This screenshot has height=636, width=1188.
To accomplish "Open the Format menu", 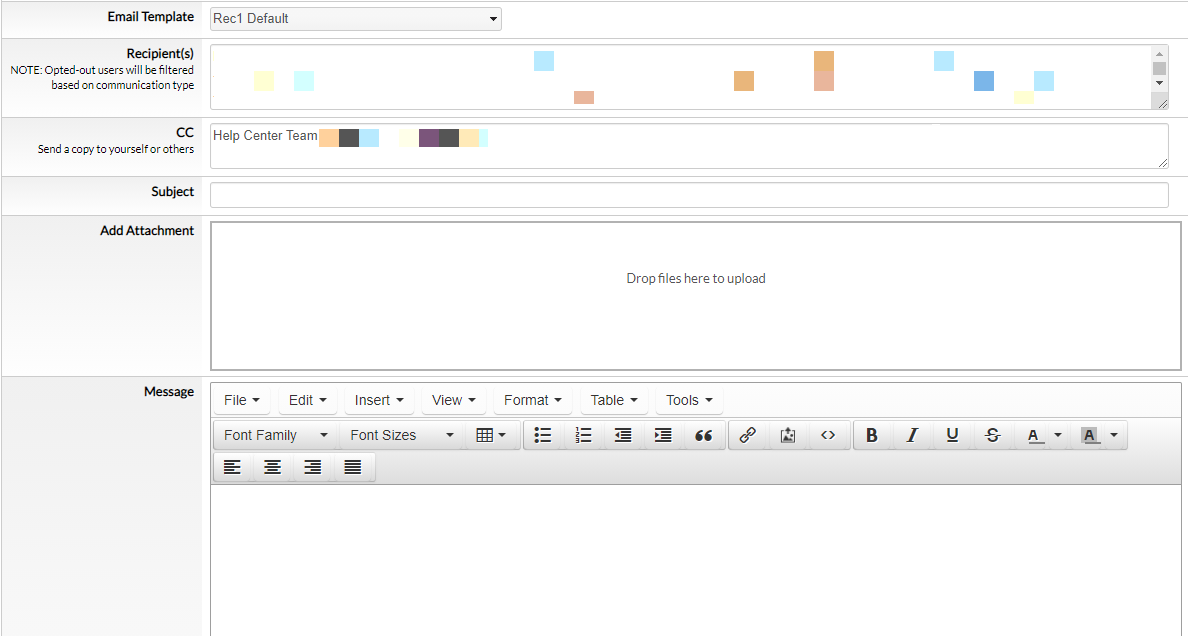I will tap(533, 400).
